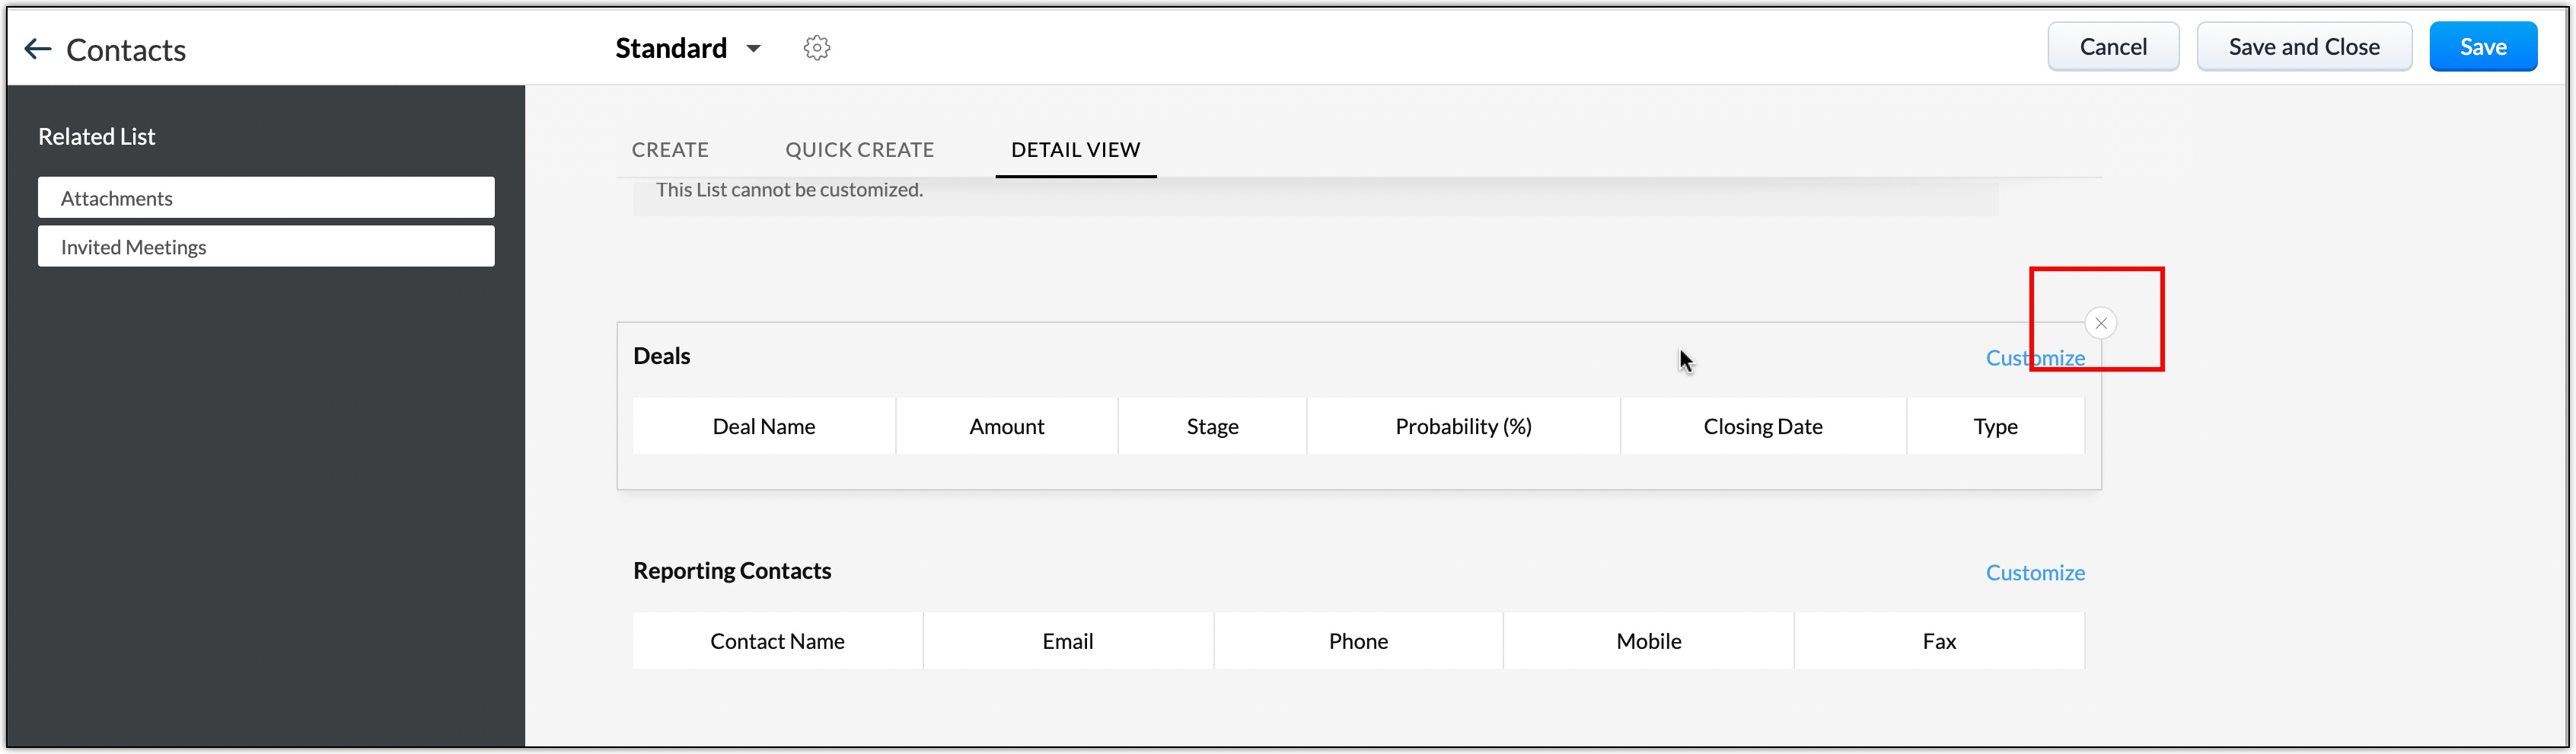Customize the Reporting Contacts list

[2034, 573]
